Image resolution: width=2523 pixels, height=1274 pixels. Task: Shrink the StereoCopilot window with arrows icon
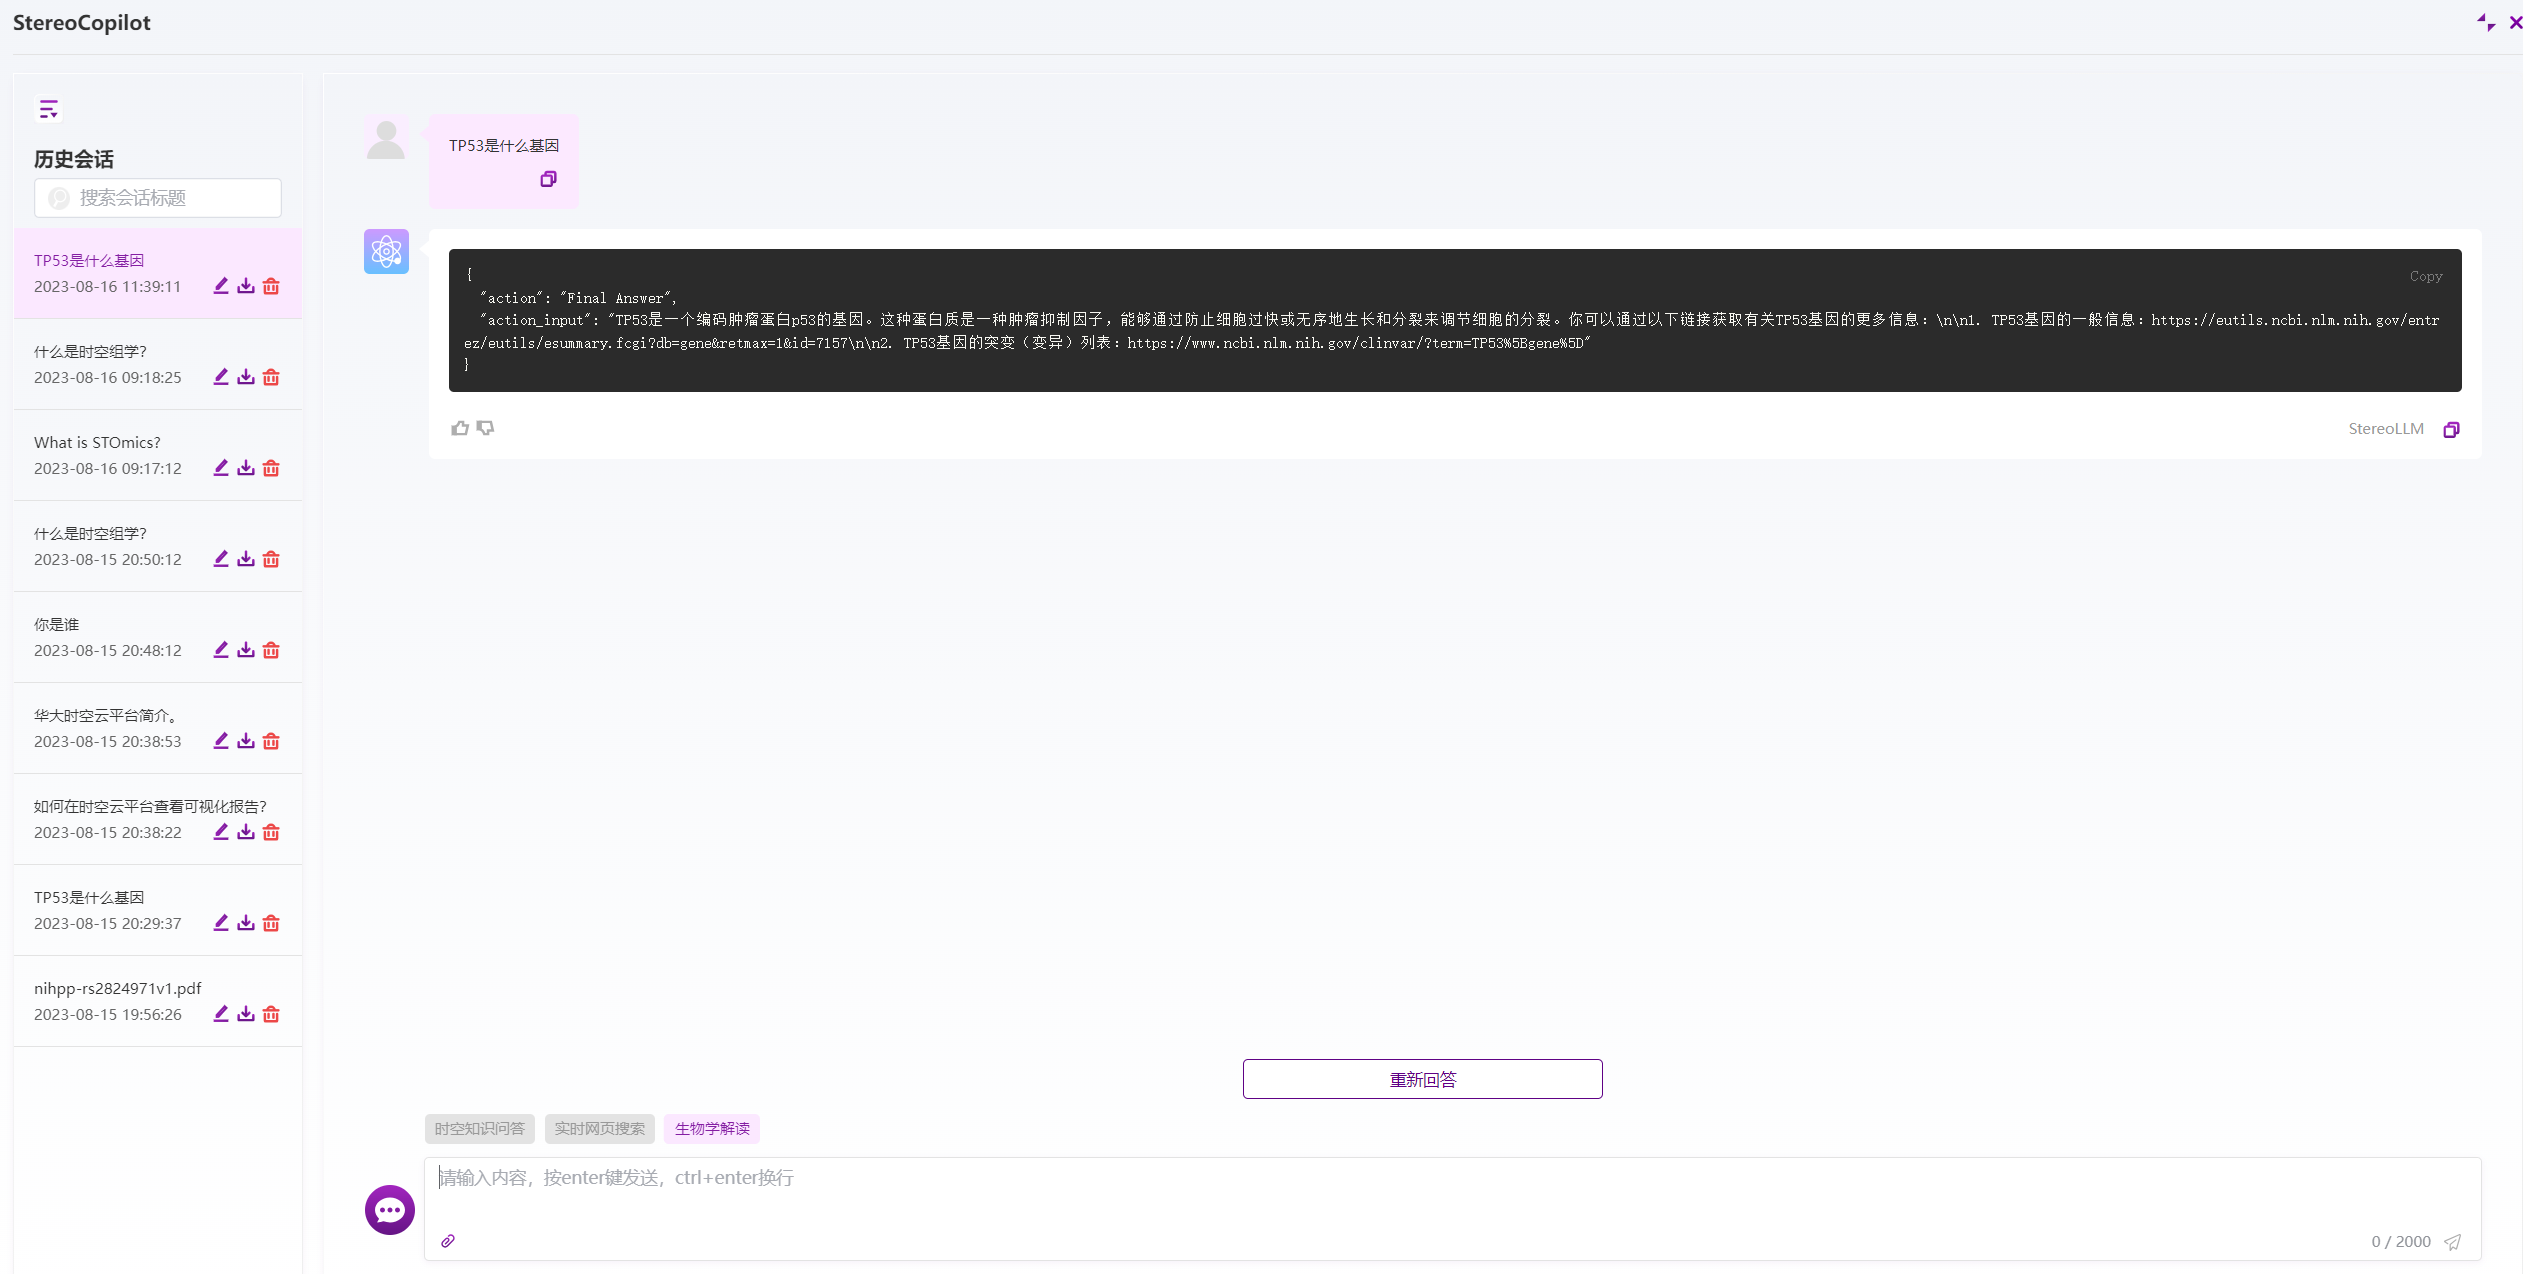tap(2486, 22)
